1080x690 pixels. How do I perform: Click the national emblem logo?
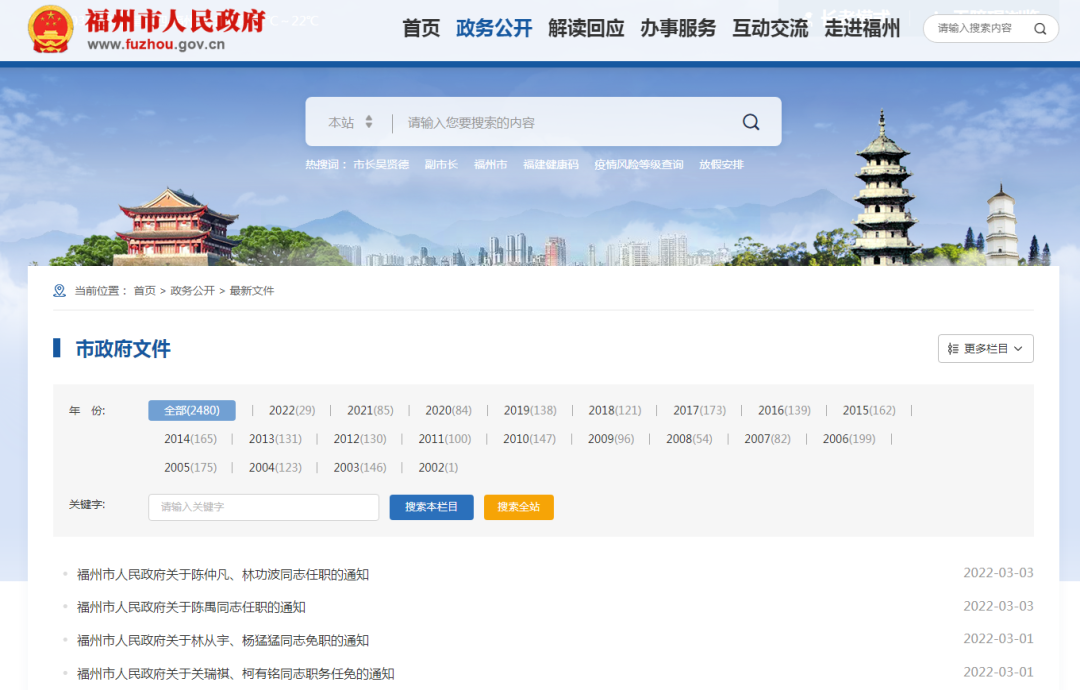tap(50, 29)
